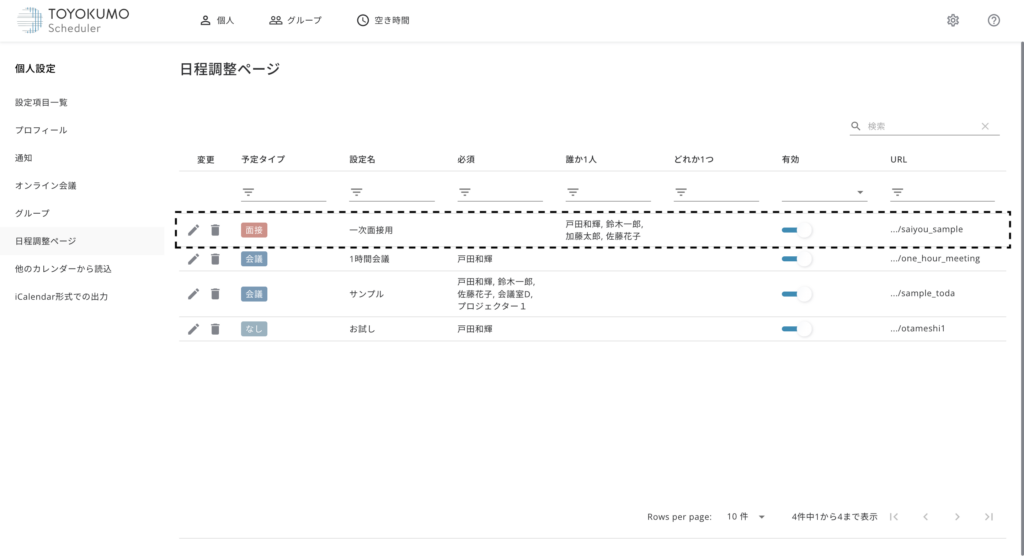The image size is (1024, 560).
Task: Click filter icon under 予定タイプ column
Action: 248,192
